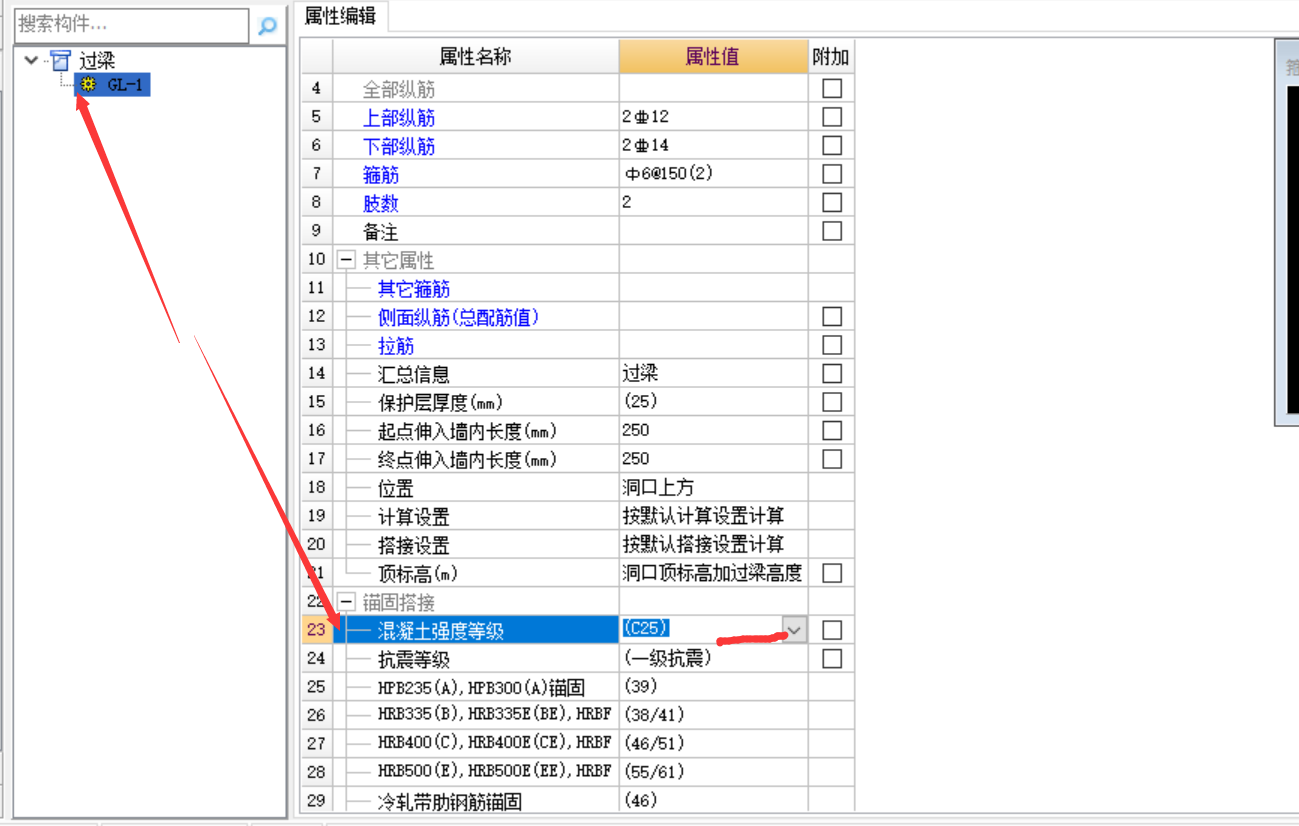Check the 附加 box for 全部纵筋
The width and height of the screenshot is (1299, 826).
click(x=832, y=89)
